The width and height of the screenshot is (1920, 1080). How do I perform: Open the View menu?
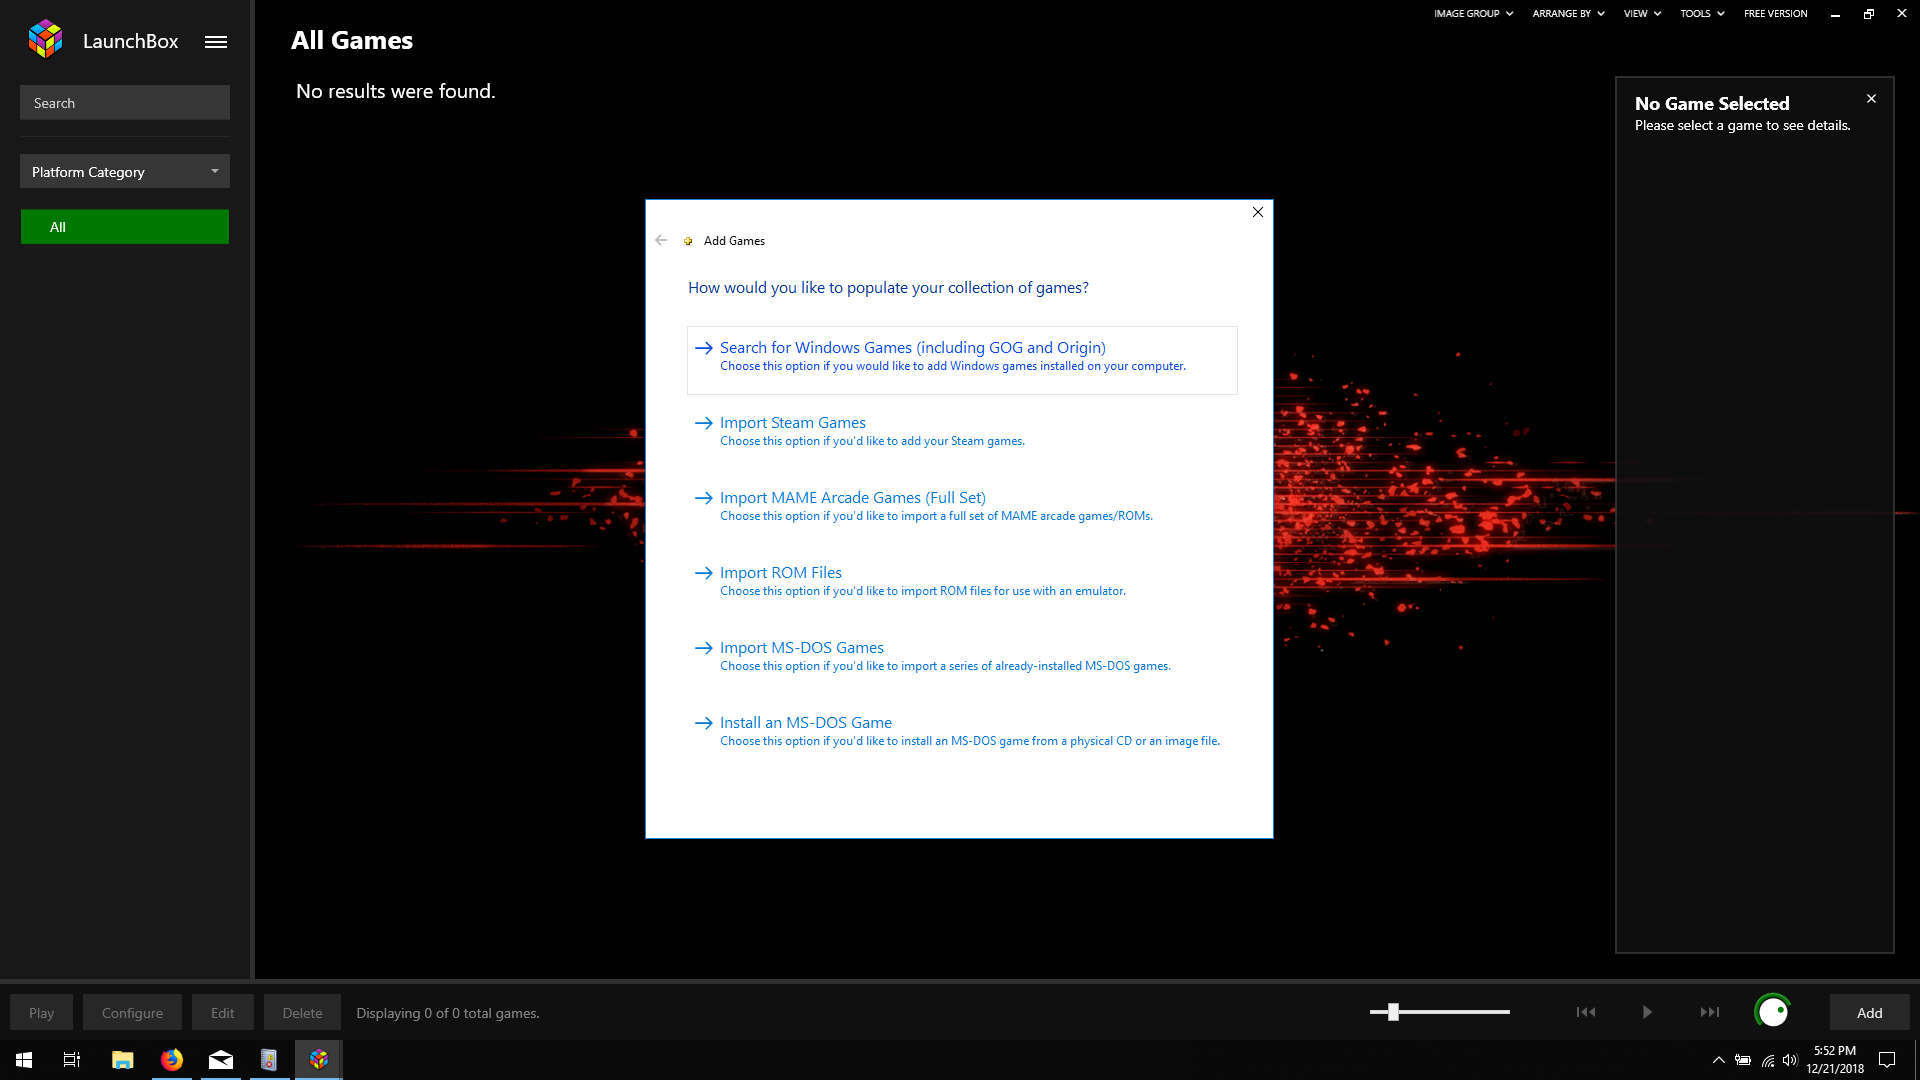tap(1642, 14)
